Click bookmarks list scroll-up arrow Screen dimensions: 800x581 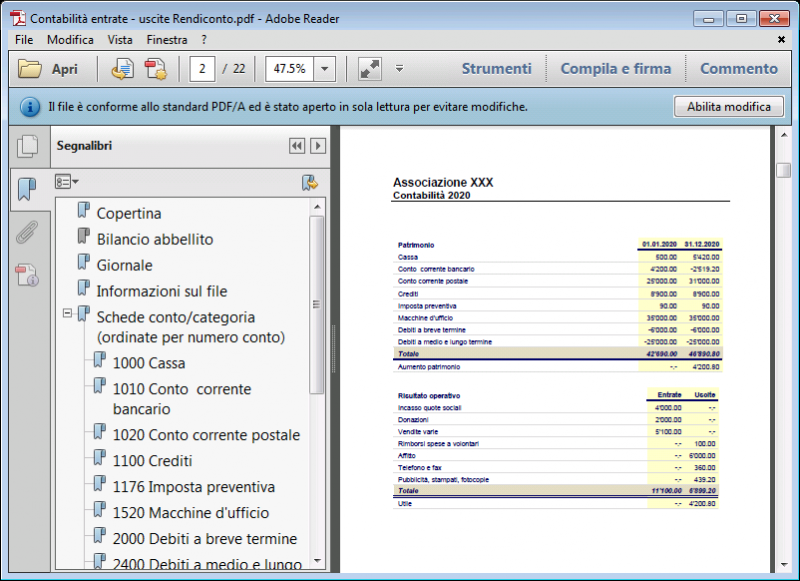pyautogui.click(x=317, y=207)
